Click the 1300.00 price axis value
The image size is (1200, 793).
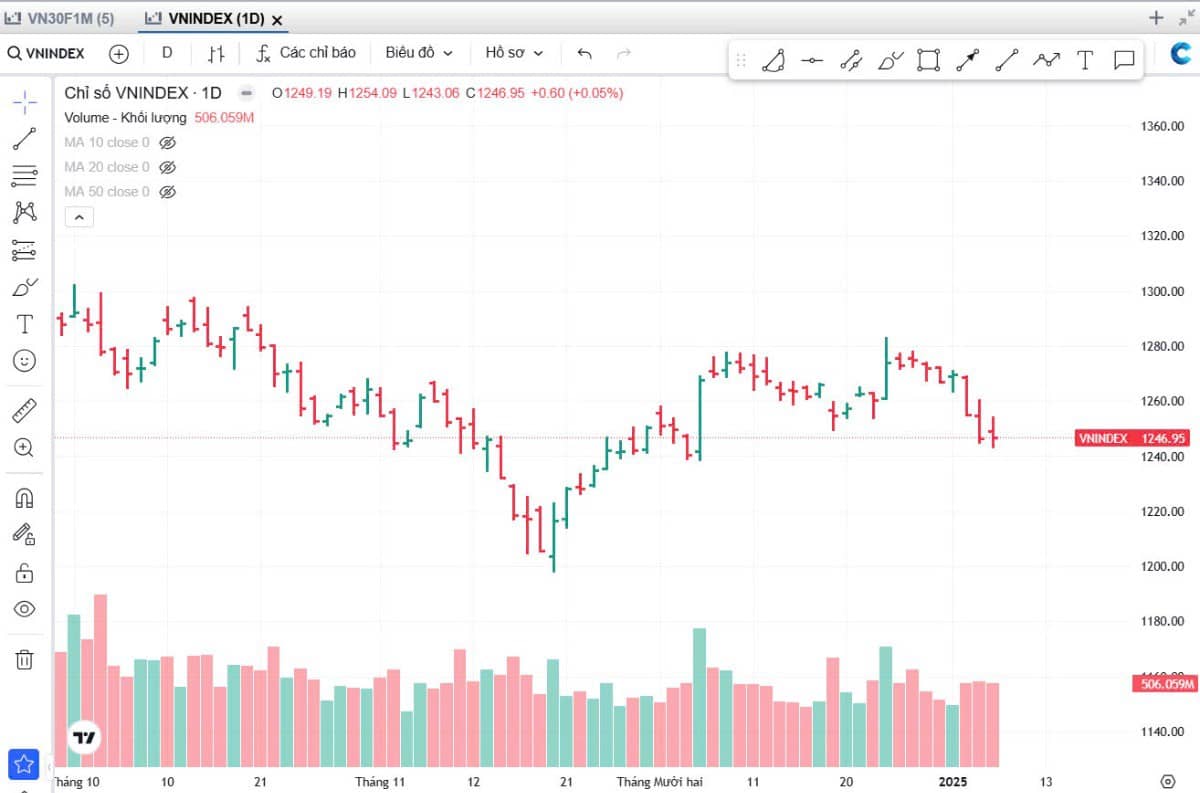(1162, 291)
